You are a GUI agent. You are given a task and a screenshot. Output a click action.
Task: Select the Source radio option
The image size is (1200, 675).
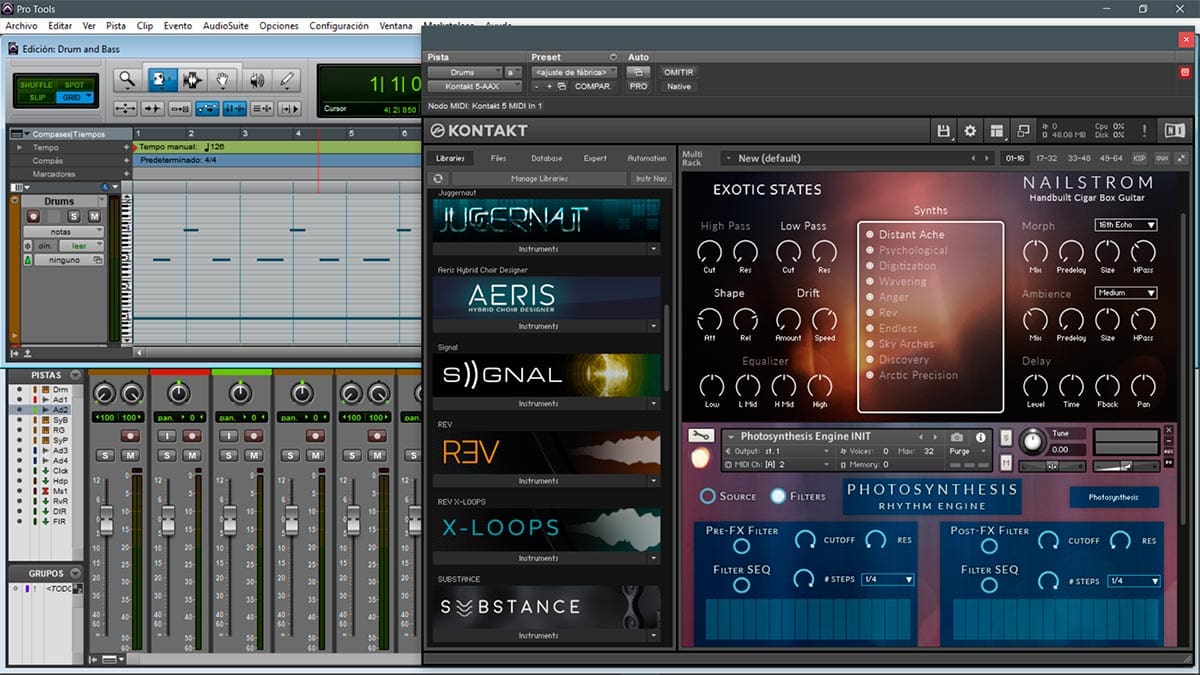pos(708,496)
